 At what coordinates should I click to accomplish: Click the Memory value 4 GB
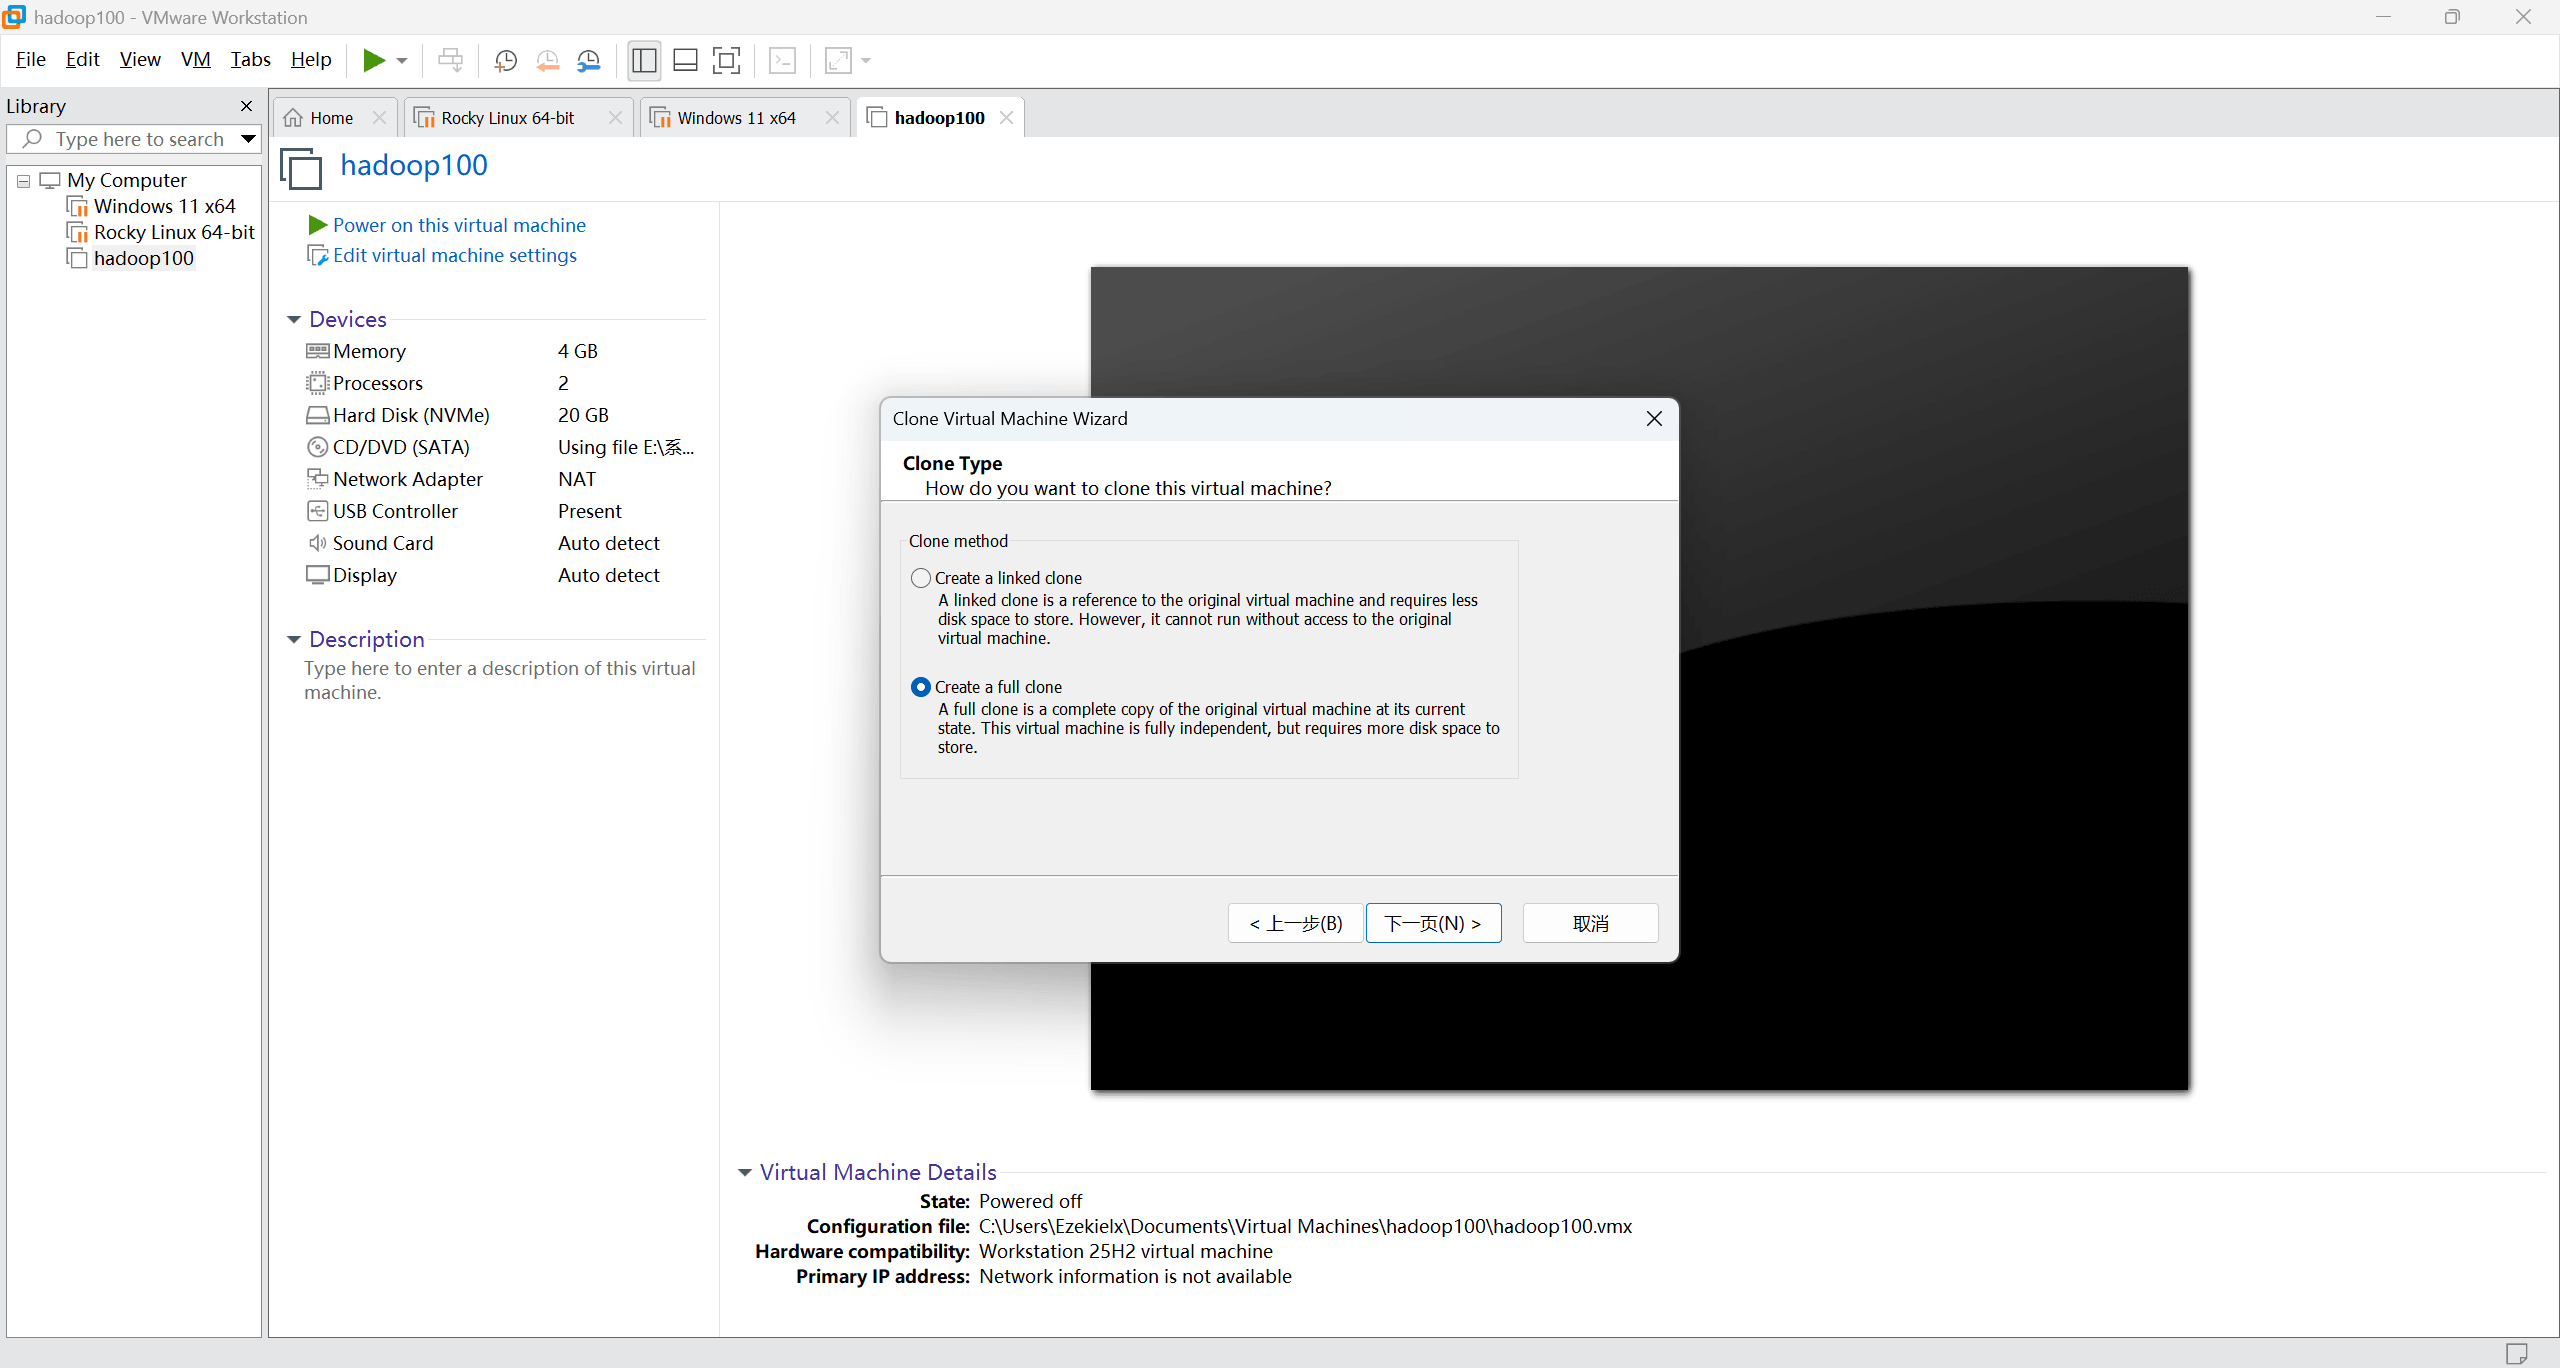point(578,351)
